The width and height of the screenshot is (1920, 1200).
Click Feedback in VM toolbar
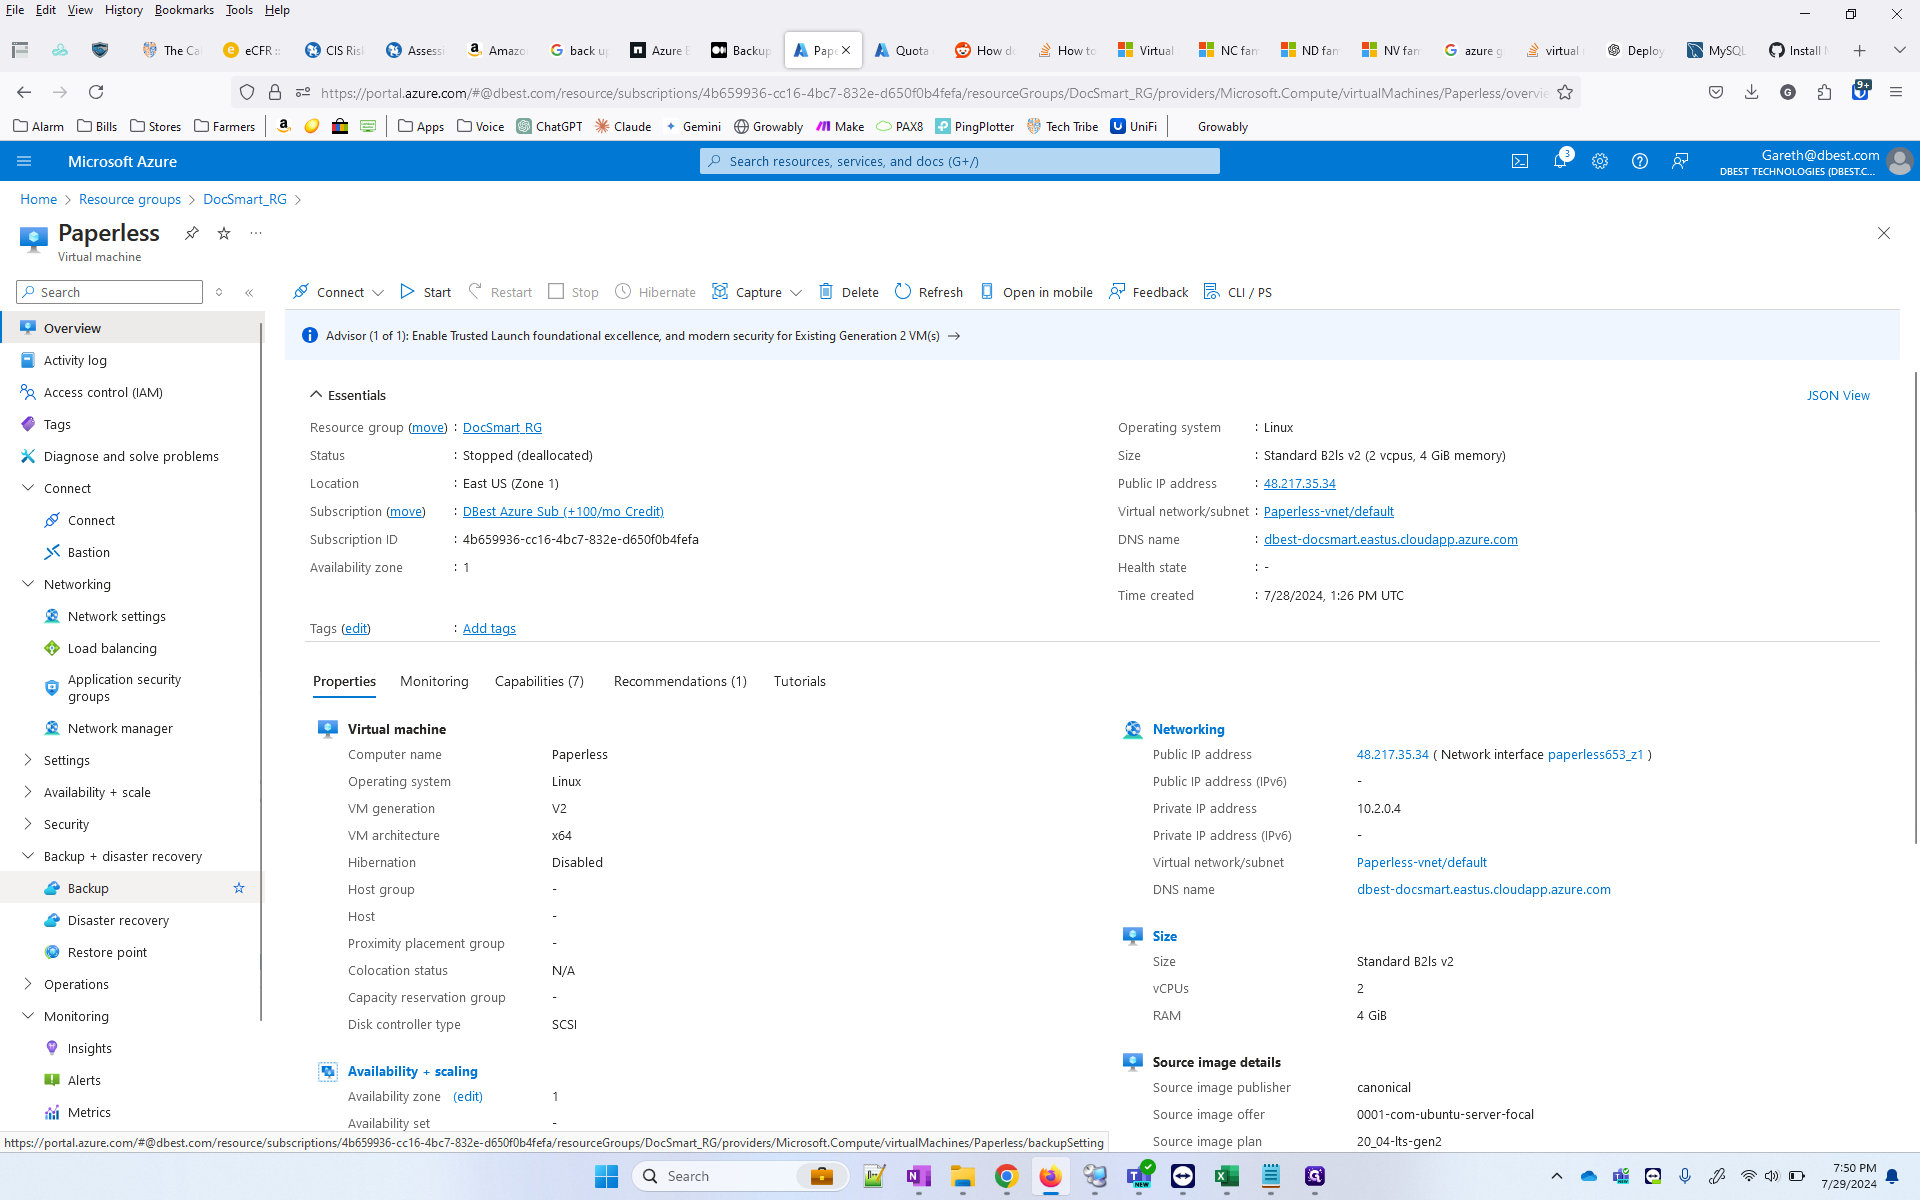pyautogui.click(x=1149, y=292)
